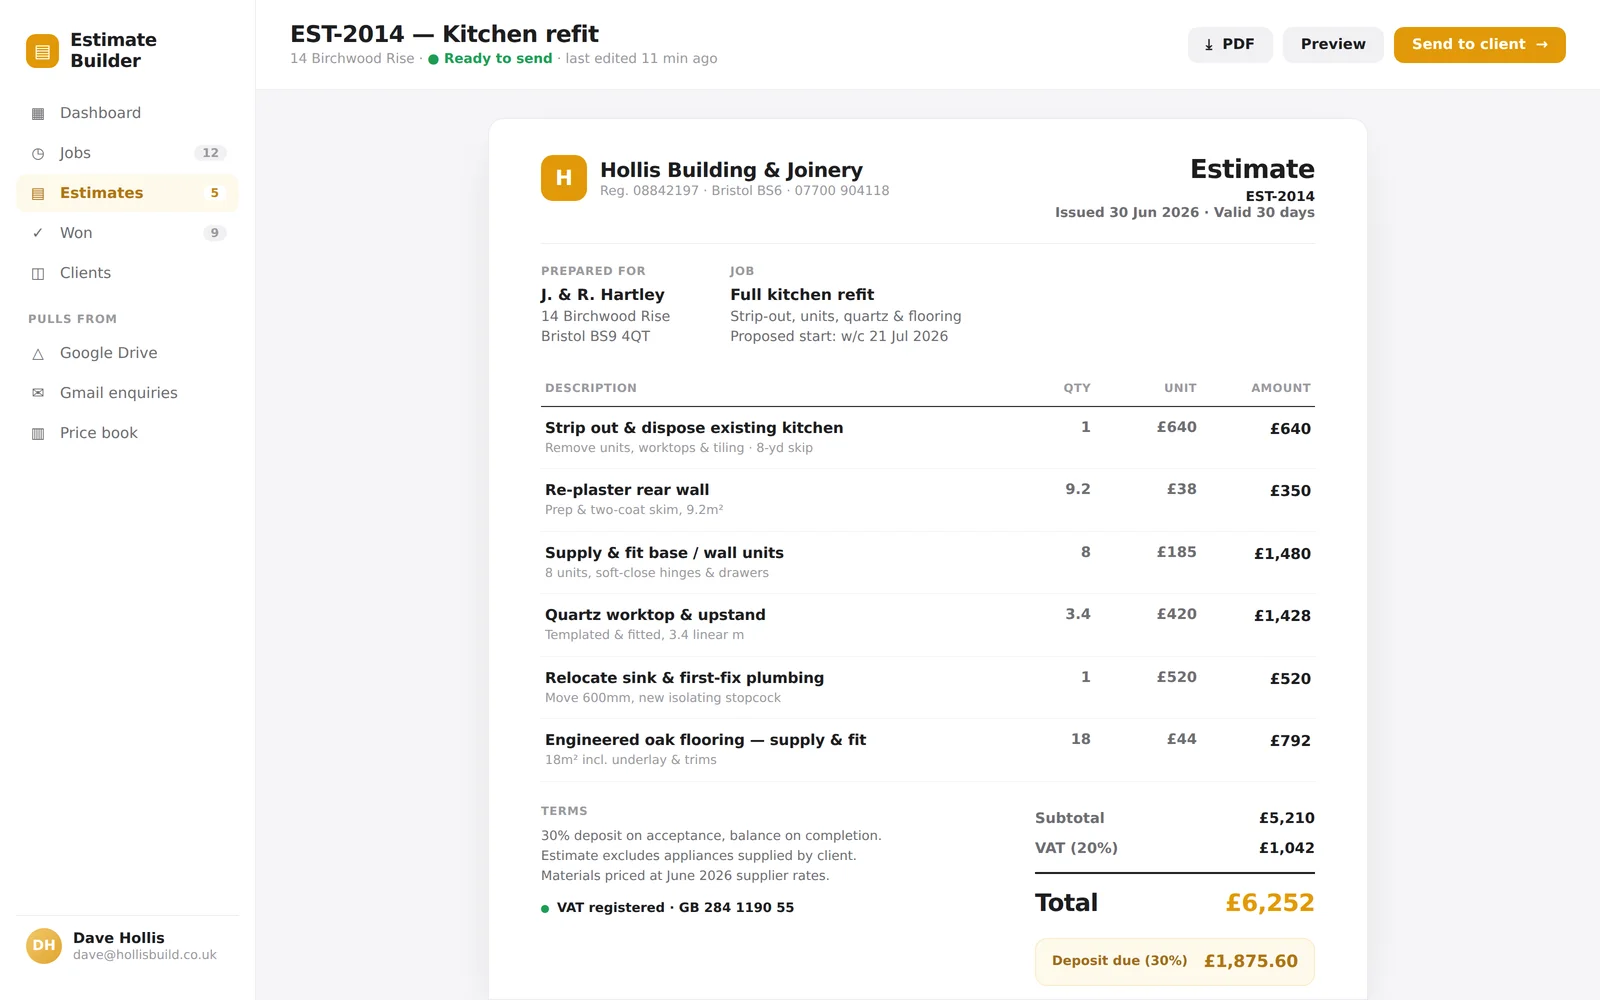This screenshot has height=1000, width=1600.
Task: Click the DESCRIPTION column header
Action: [x=591, y=388]
